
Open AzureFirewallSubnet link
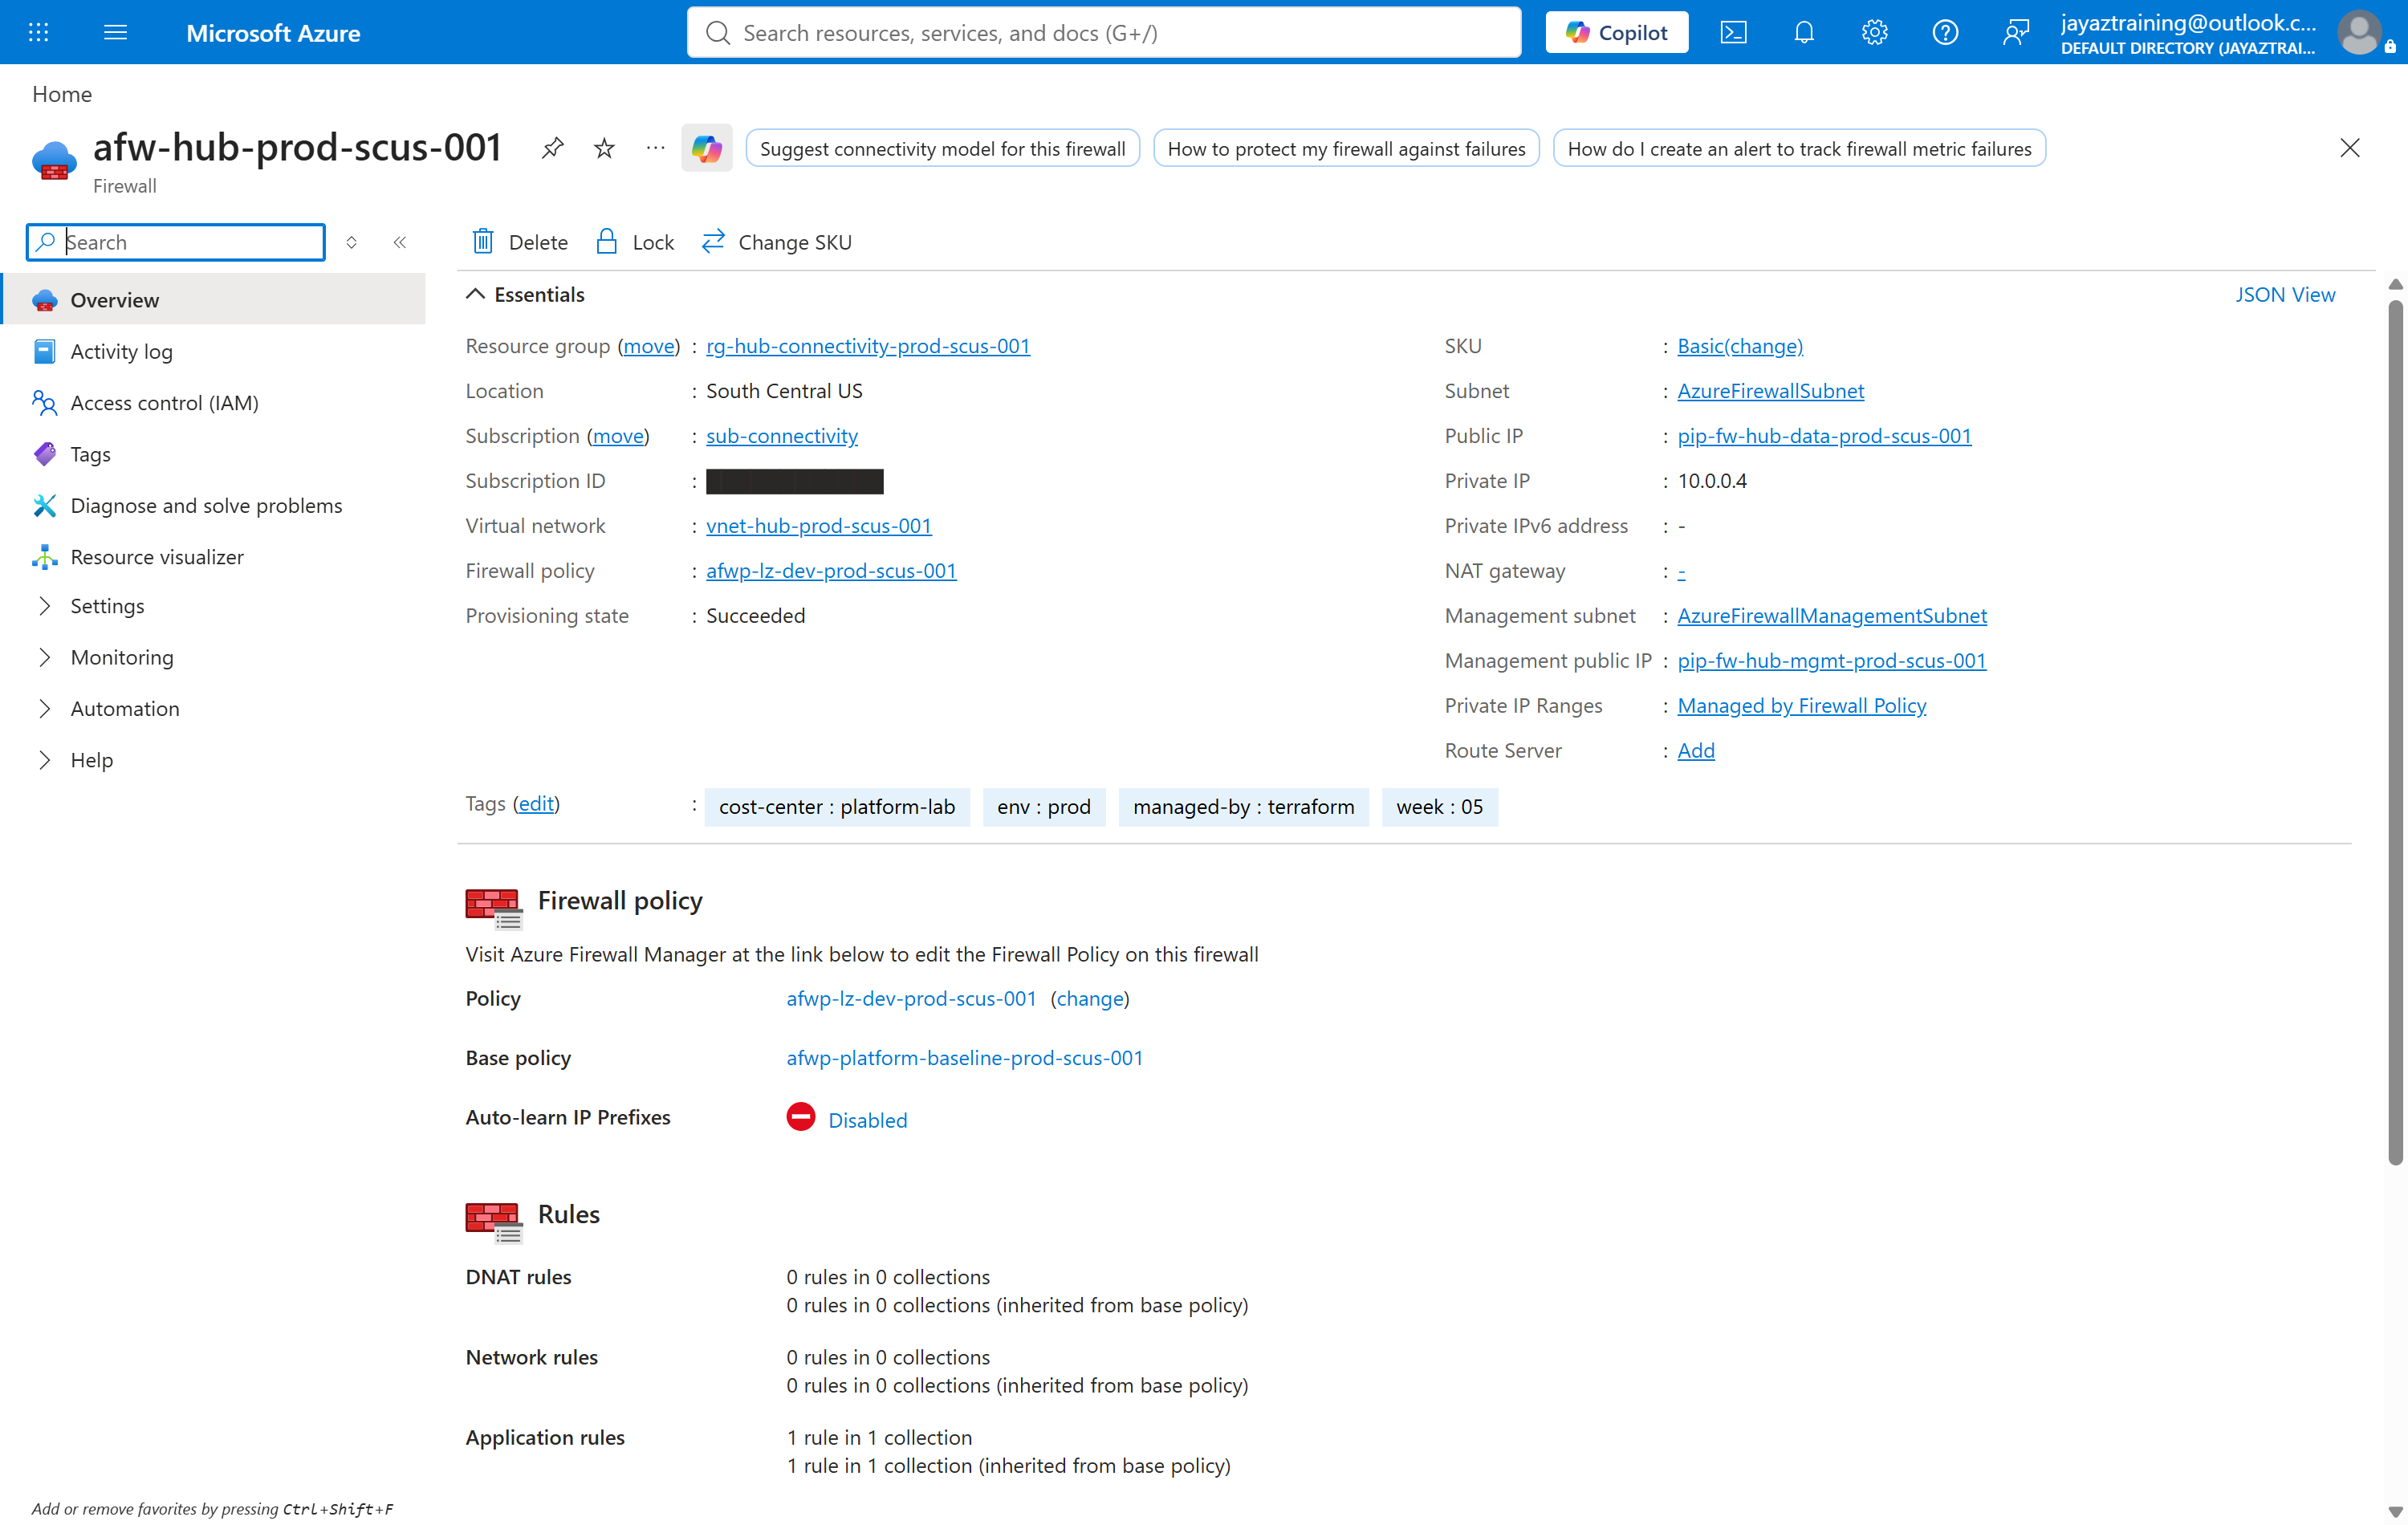pyautogui.click(x=1770, y=391)
